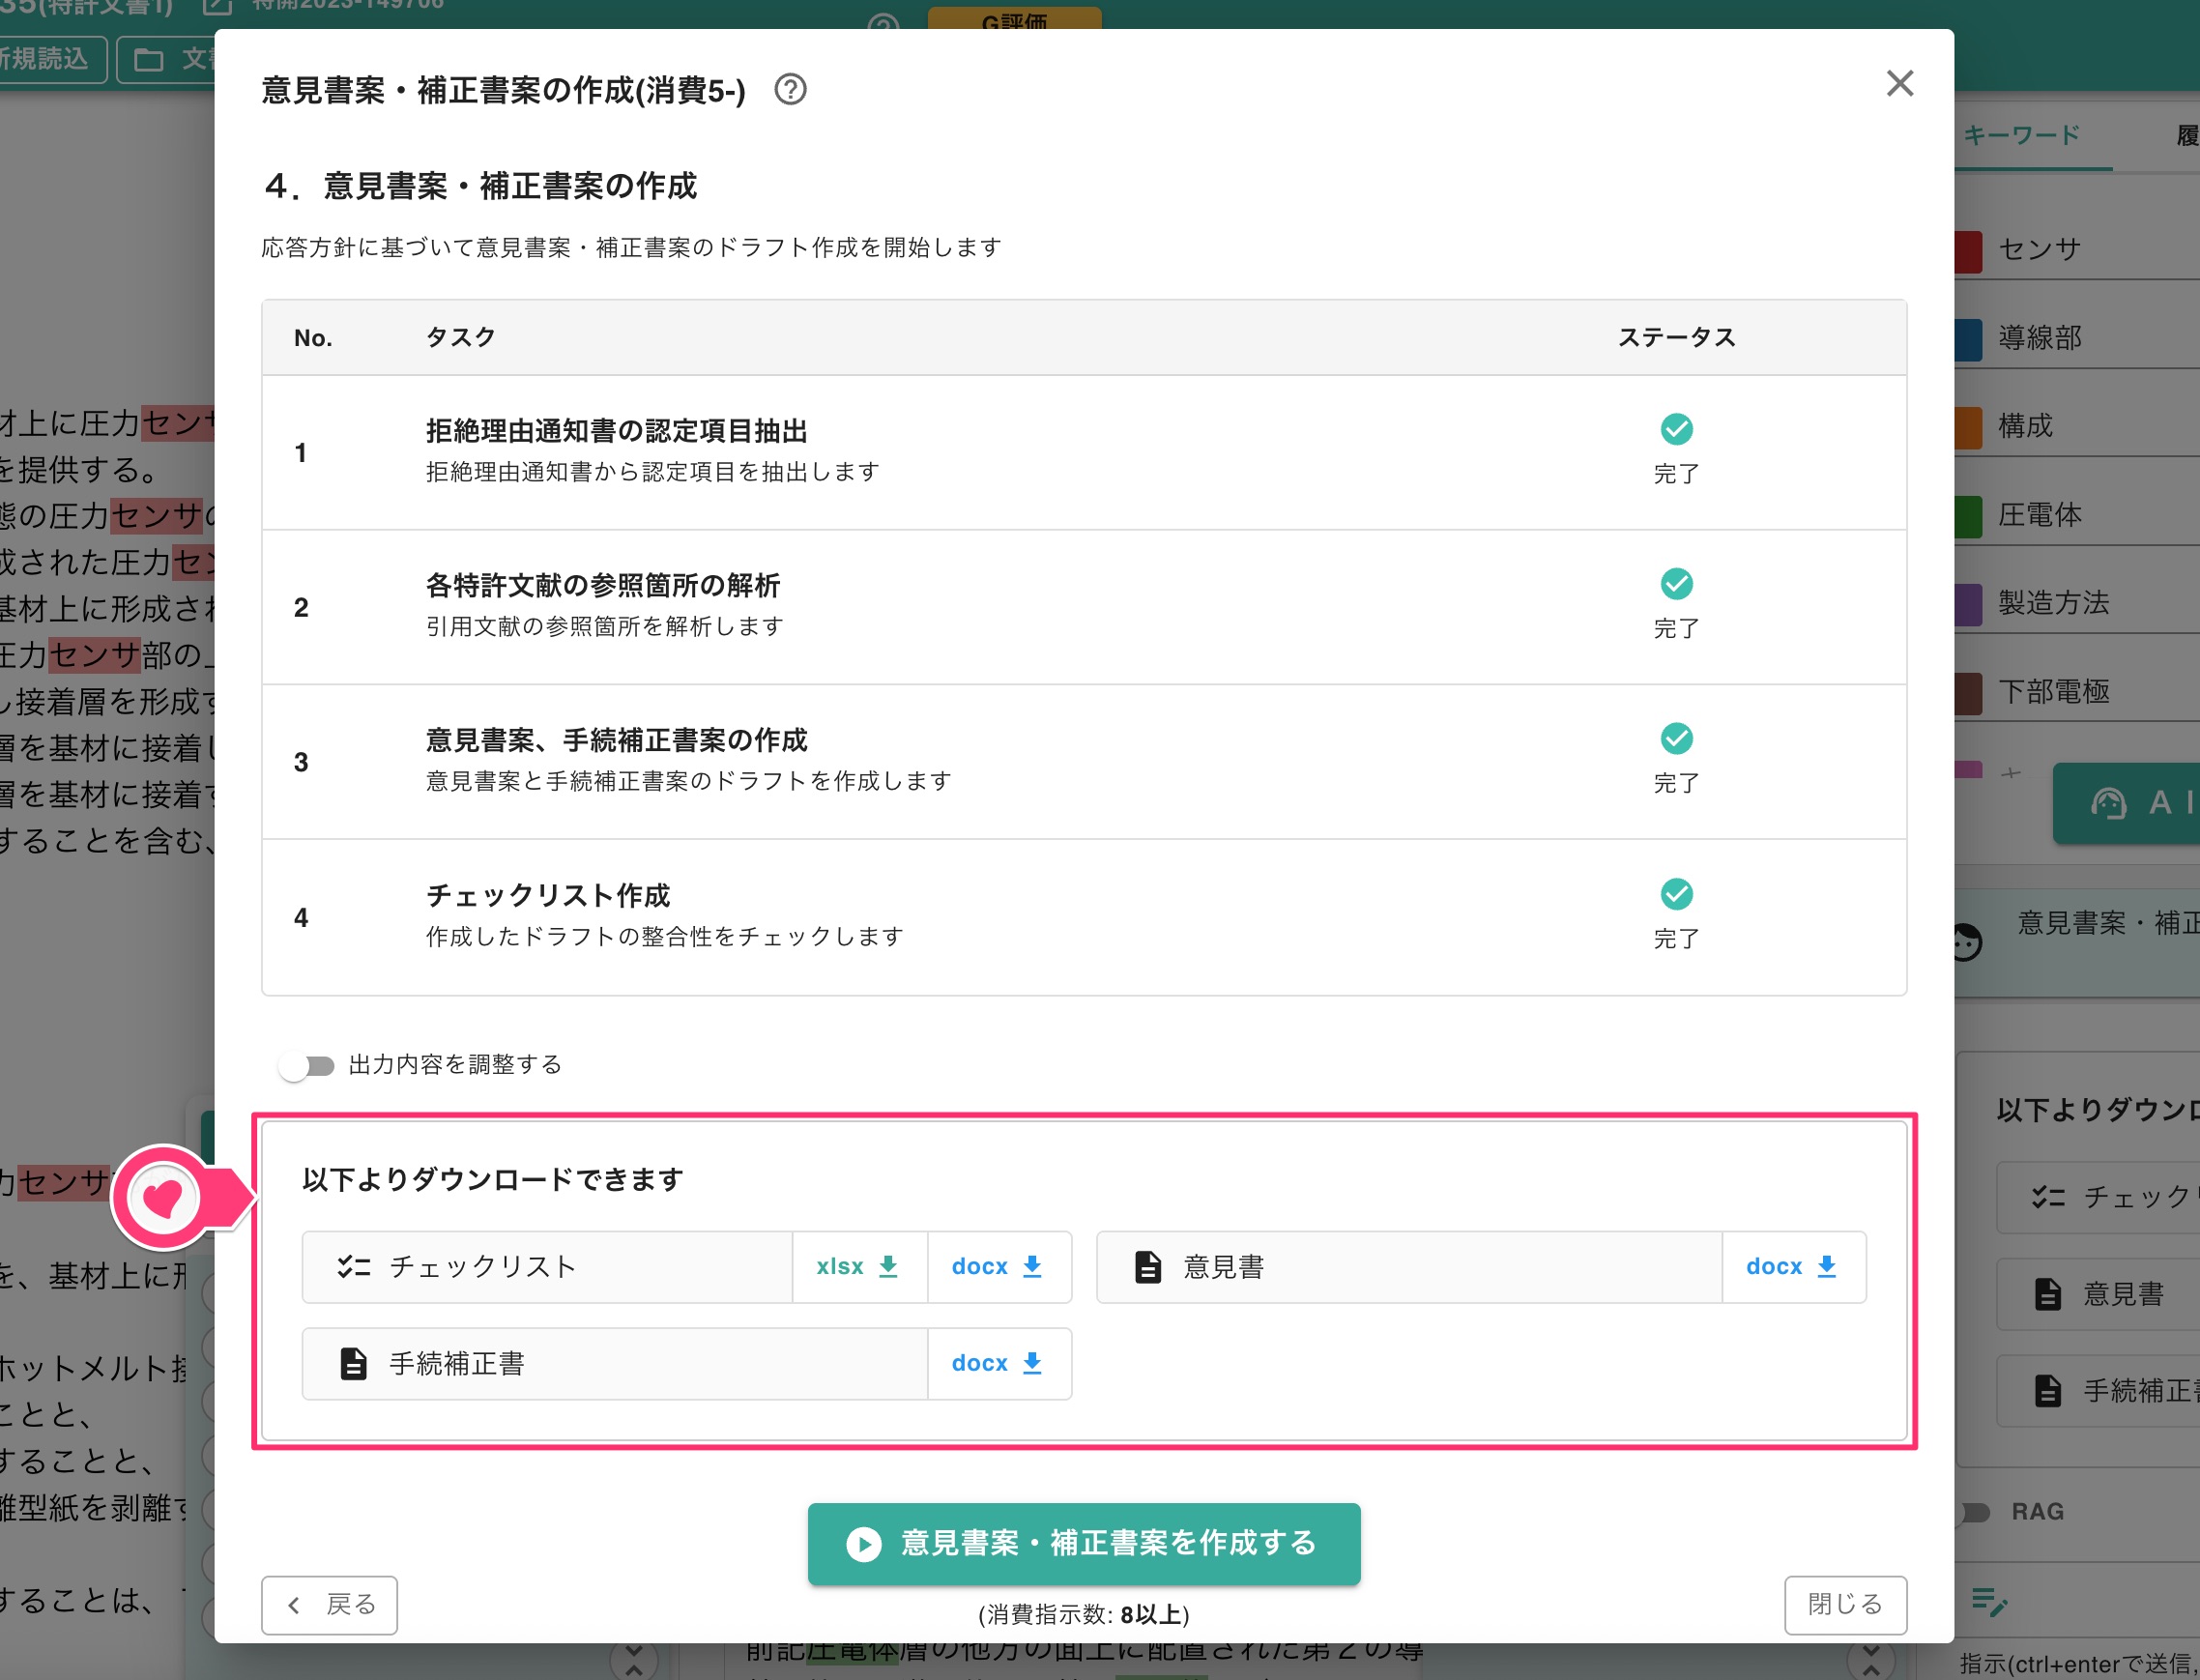This screenshot has width=2200, height=1680.
Task: Click the completed check icon for task 1
Action: (1677, 429)
